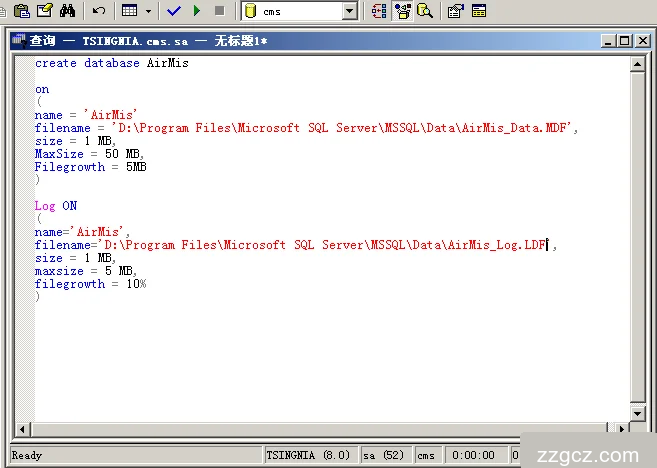Click the Cancel Query stop square
657x468 pixels.
[x=219, y=11]
